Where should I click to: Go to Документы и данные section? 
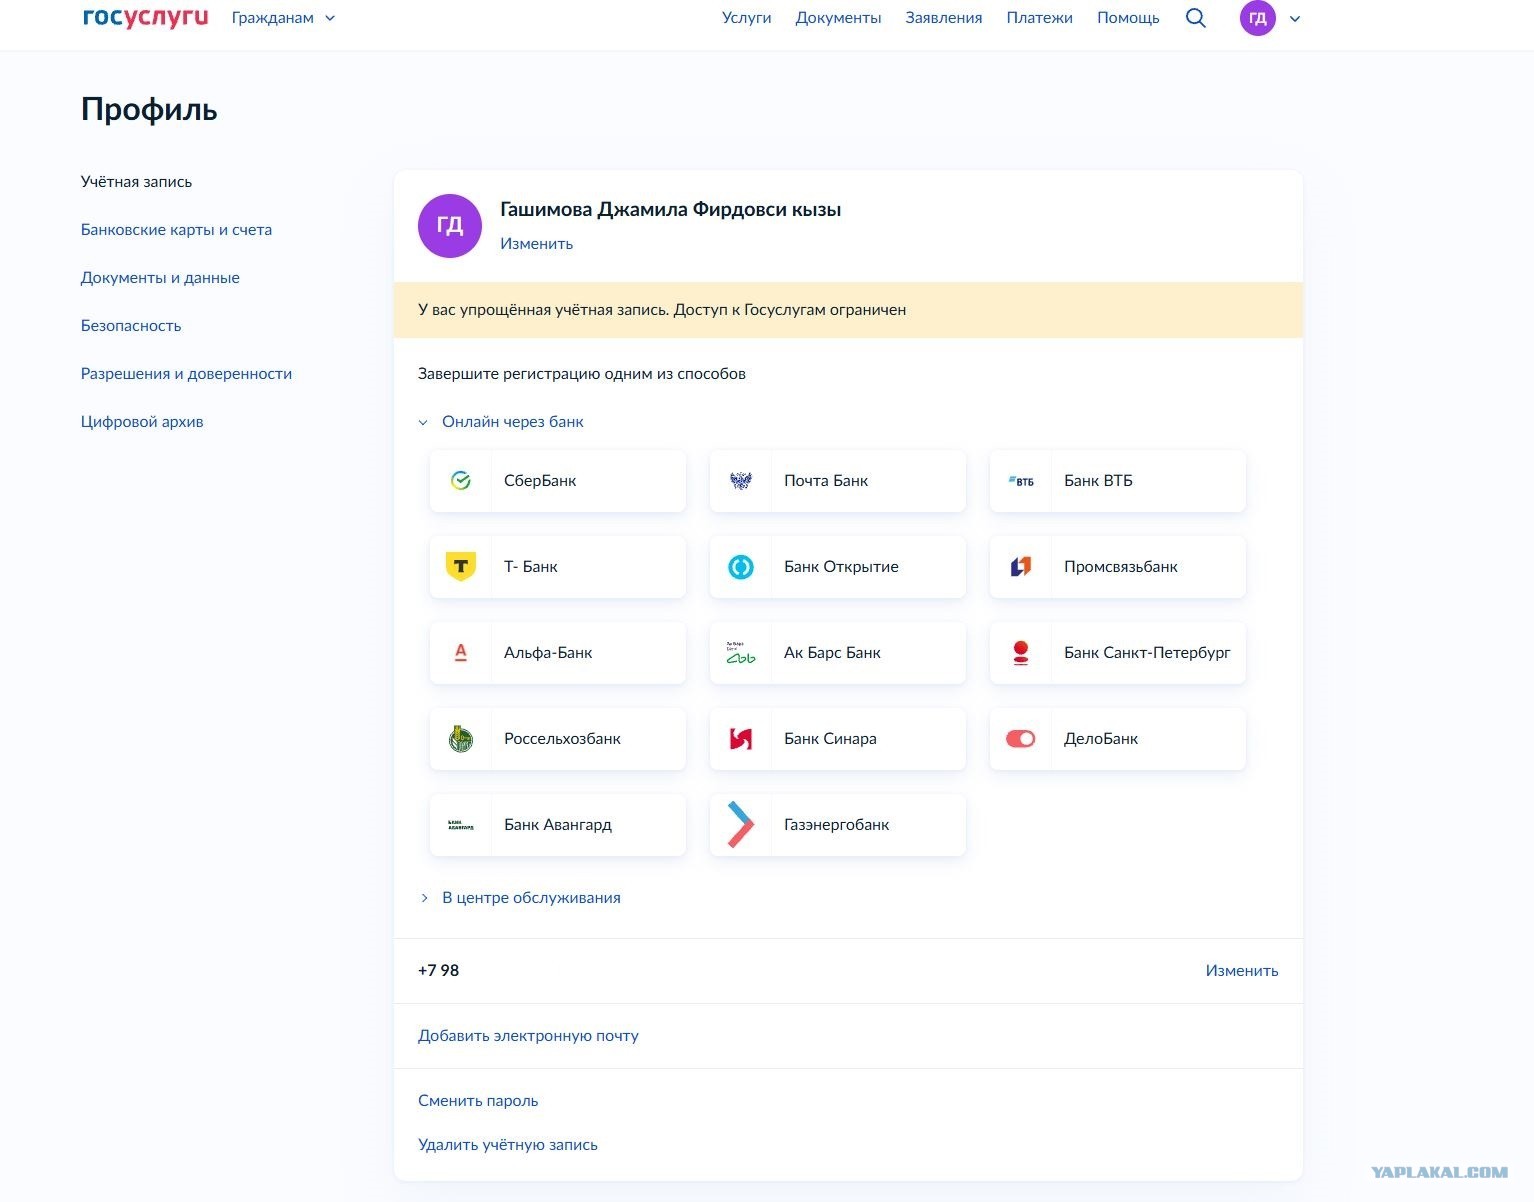tap(160, 278)
